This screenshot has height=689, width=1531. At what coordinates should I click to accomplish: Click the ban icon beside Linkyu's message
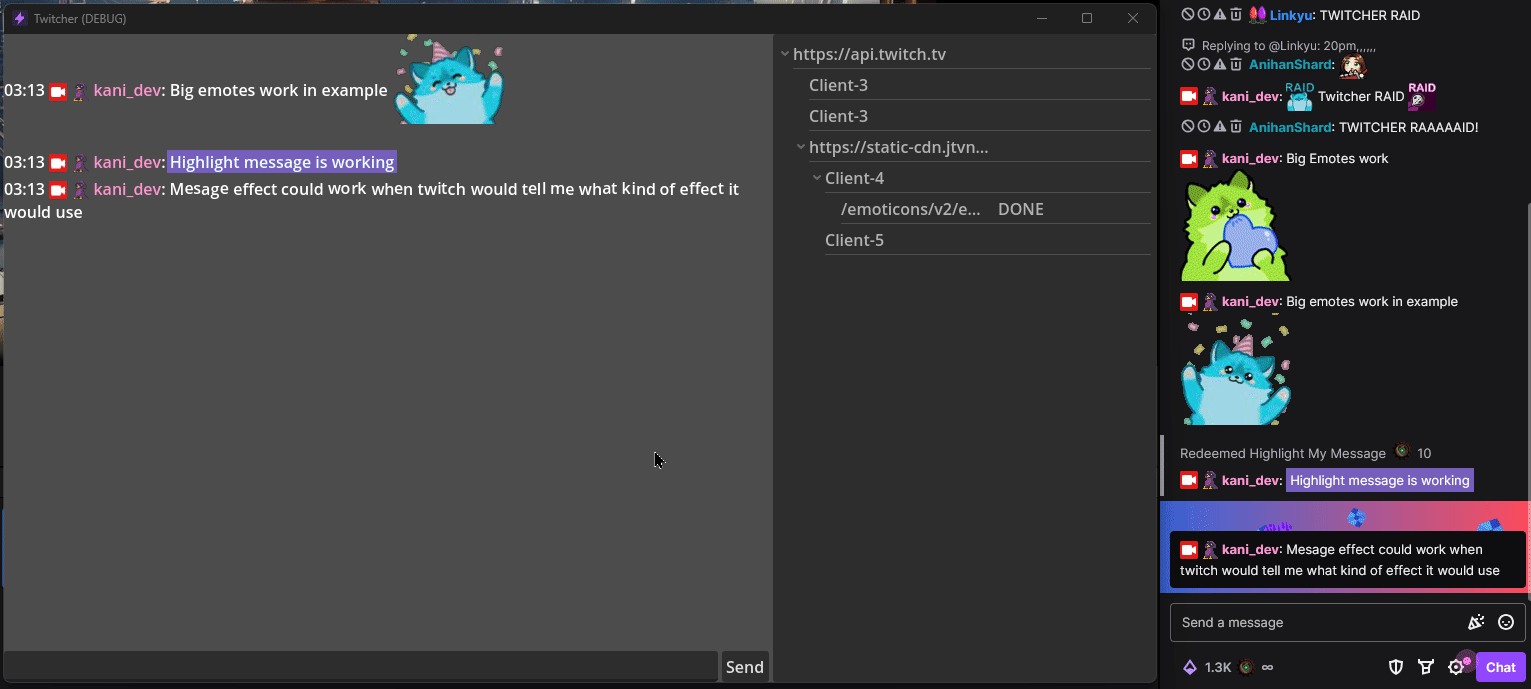tap(1187, 15)
